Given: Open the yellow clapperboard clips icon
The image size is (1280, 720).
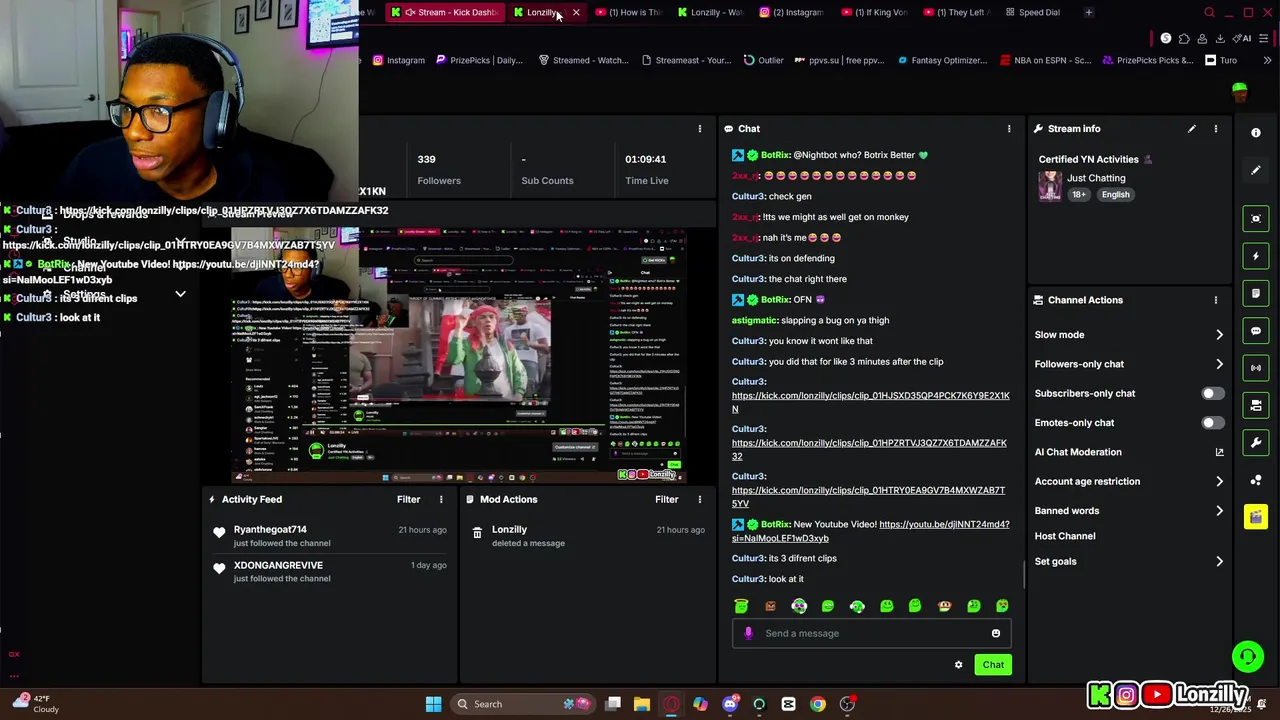Looking at the screenshot, I should 1256,517.
